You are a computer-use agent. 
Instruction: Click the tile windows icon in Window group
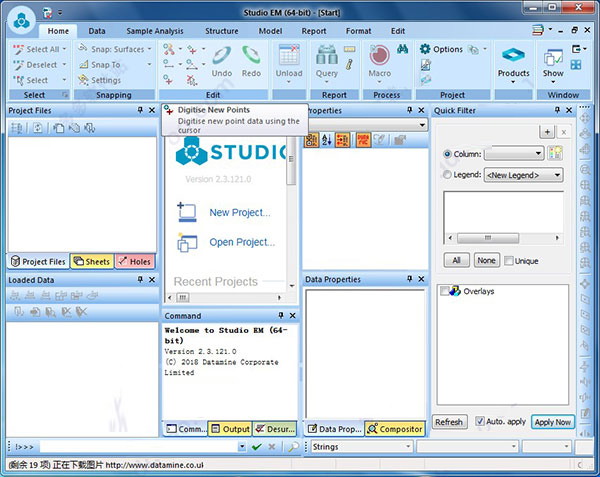coord(576,65)
